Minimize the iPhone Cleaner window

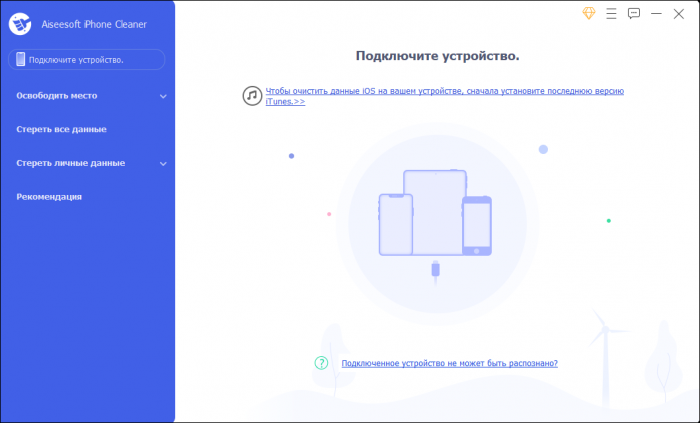click(656, 14)
